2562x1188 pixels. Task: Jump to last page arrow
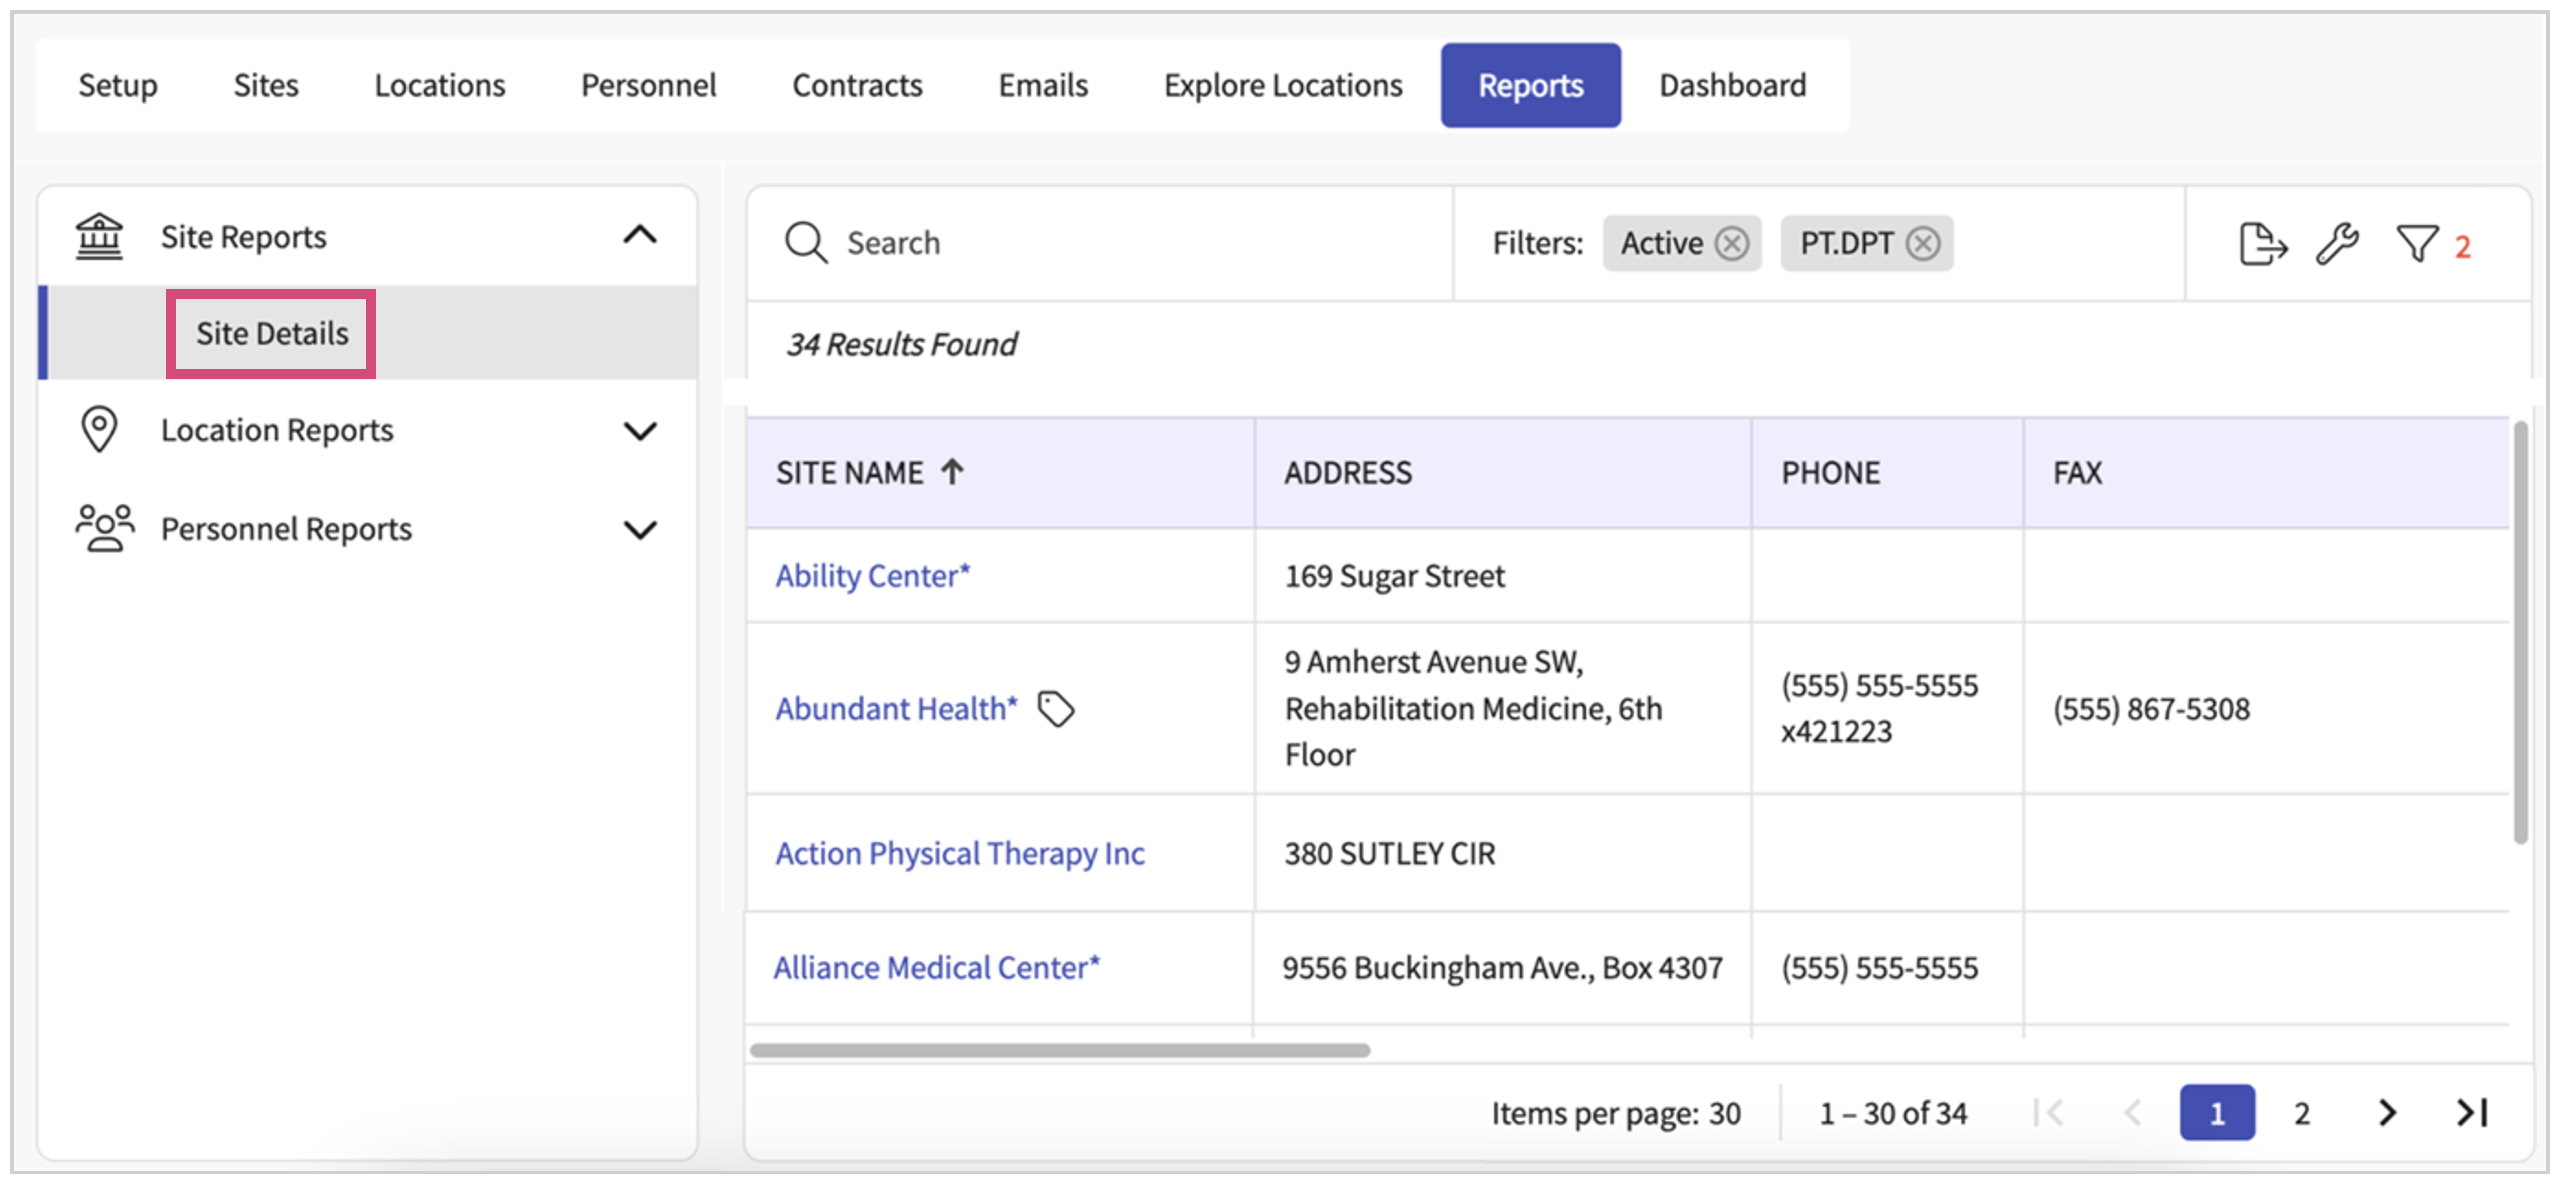[x=2472, y=1112]
